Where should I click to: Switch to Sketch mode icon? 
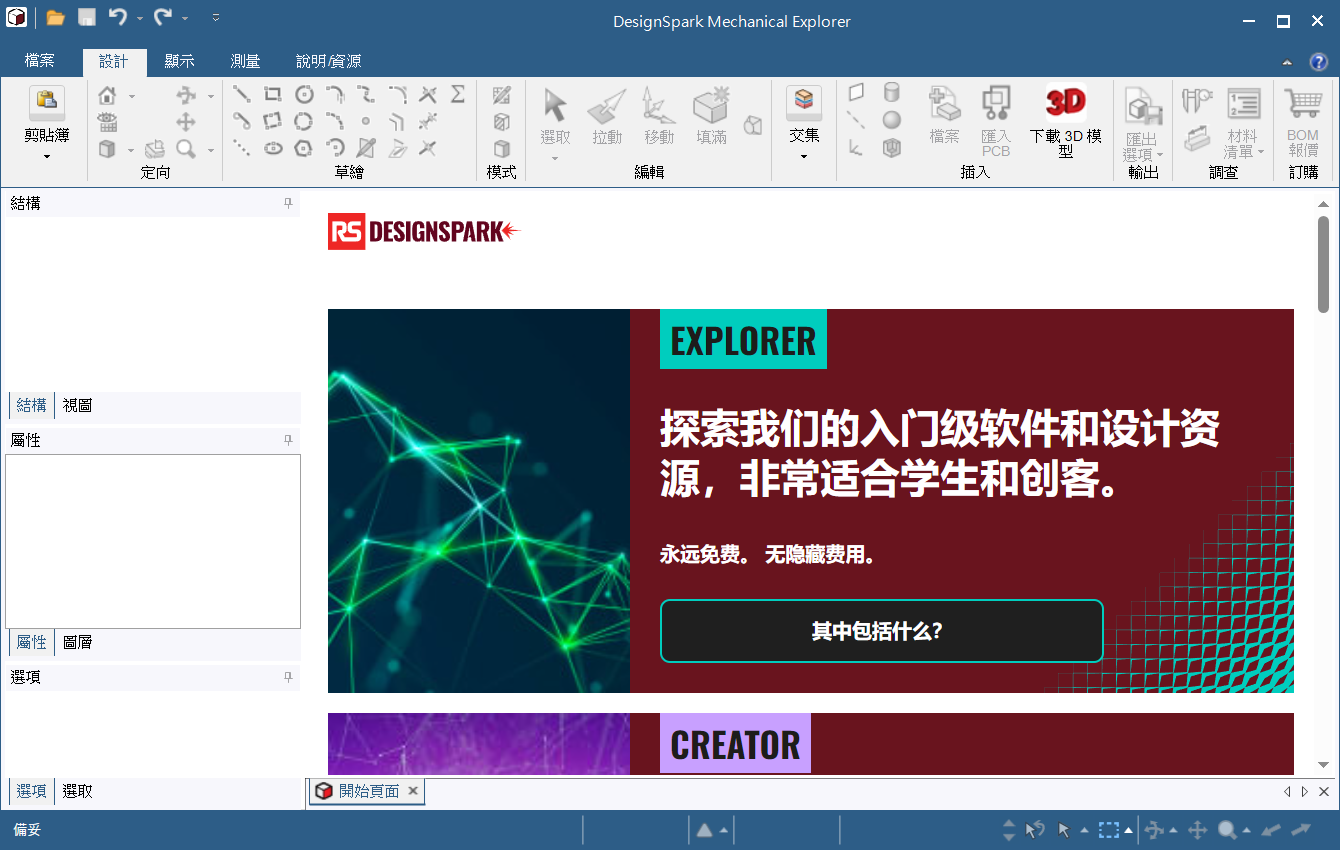click(x=502, y=95)
